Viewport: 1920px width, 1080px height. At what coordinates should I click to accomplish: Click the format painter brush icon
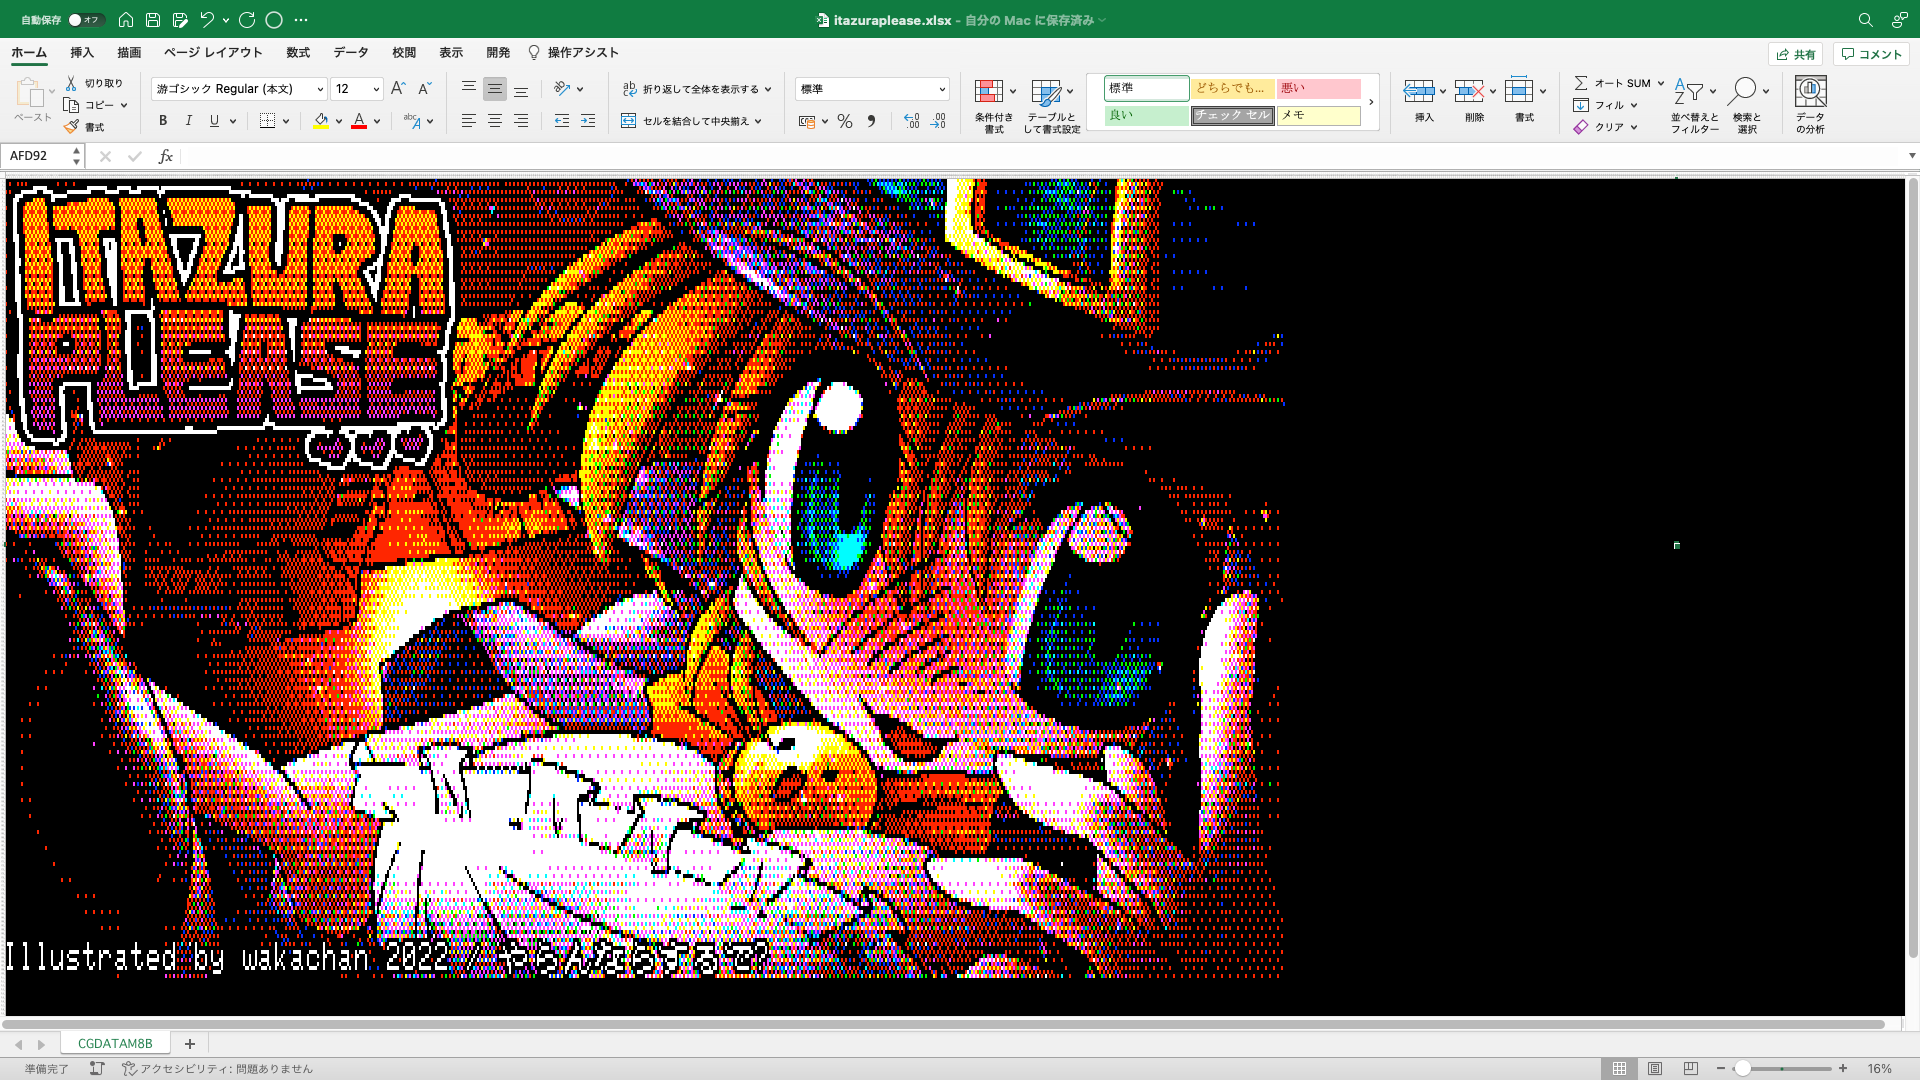click(71, 127)
